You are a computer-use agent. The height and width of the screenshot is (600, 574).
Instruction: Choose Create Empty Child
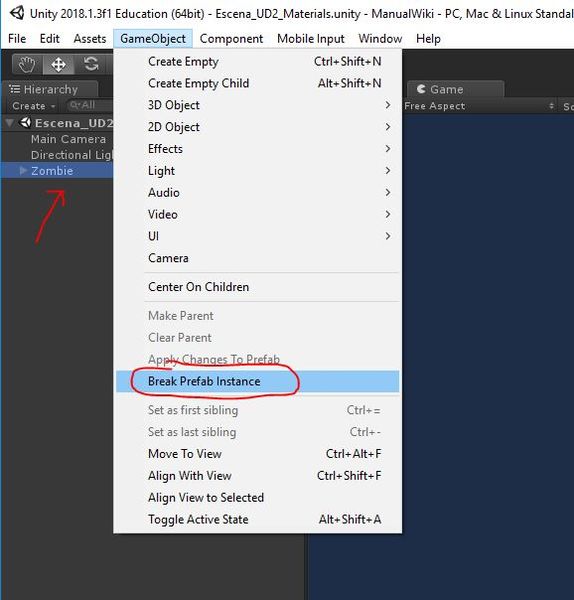pyautogui.click(x=258, y=83)
